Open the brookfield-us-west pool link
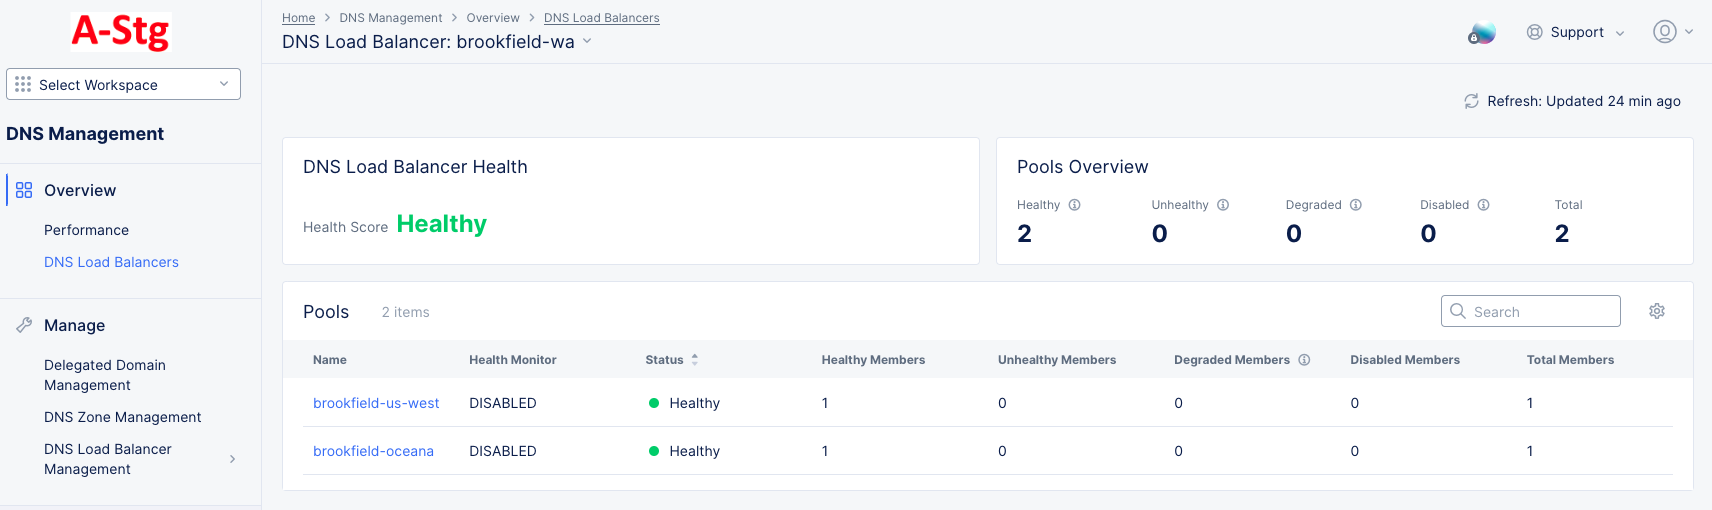Screen dimensions: 1712x510 [x=376, y=403]
